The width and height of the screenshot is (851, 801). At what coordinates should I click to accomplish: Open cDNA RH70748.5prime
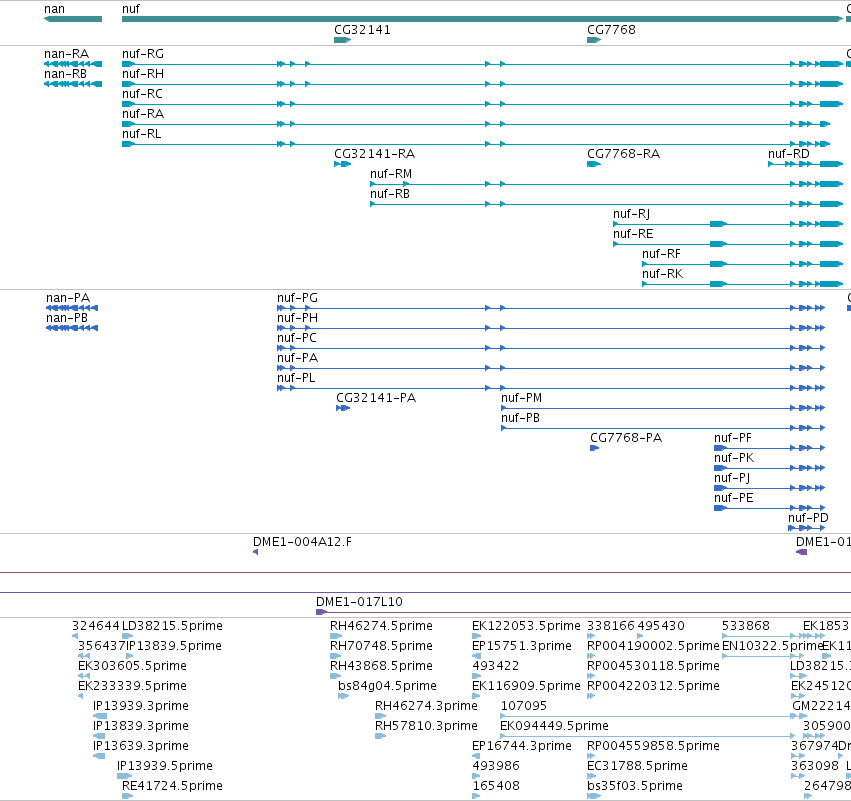tap(381, 646)
